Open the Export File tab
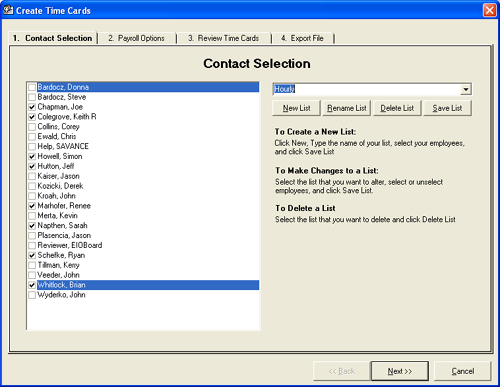This screenshot has width=500, height=387. click(x=302, y=38)
